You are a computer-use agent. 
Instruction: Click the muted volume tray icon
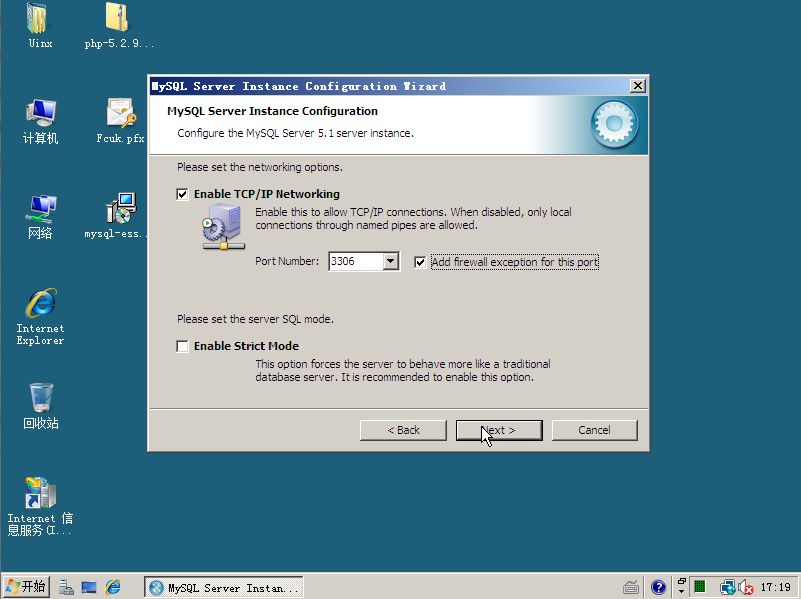[746, 588]
